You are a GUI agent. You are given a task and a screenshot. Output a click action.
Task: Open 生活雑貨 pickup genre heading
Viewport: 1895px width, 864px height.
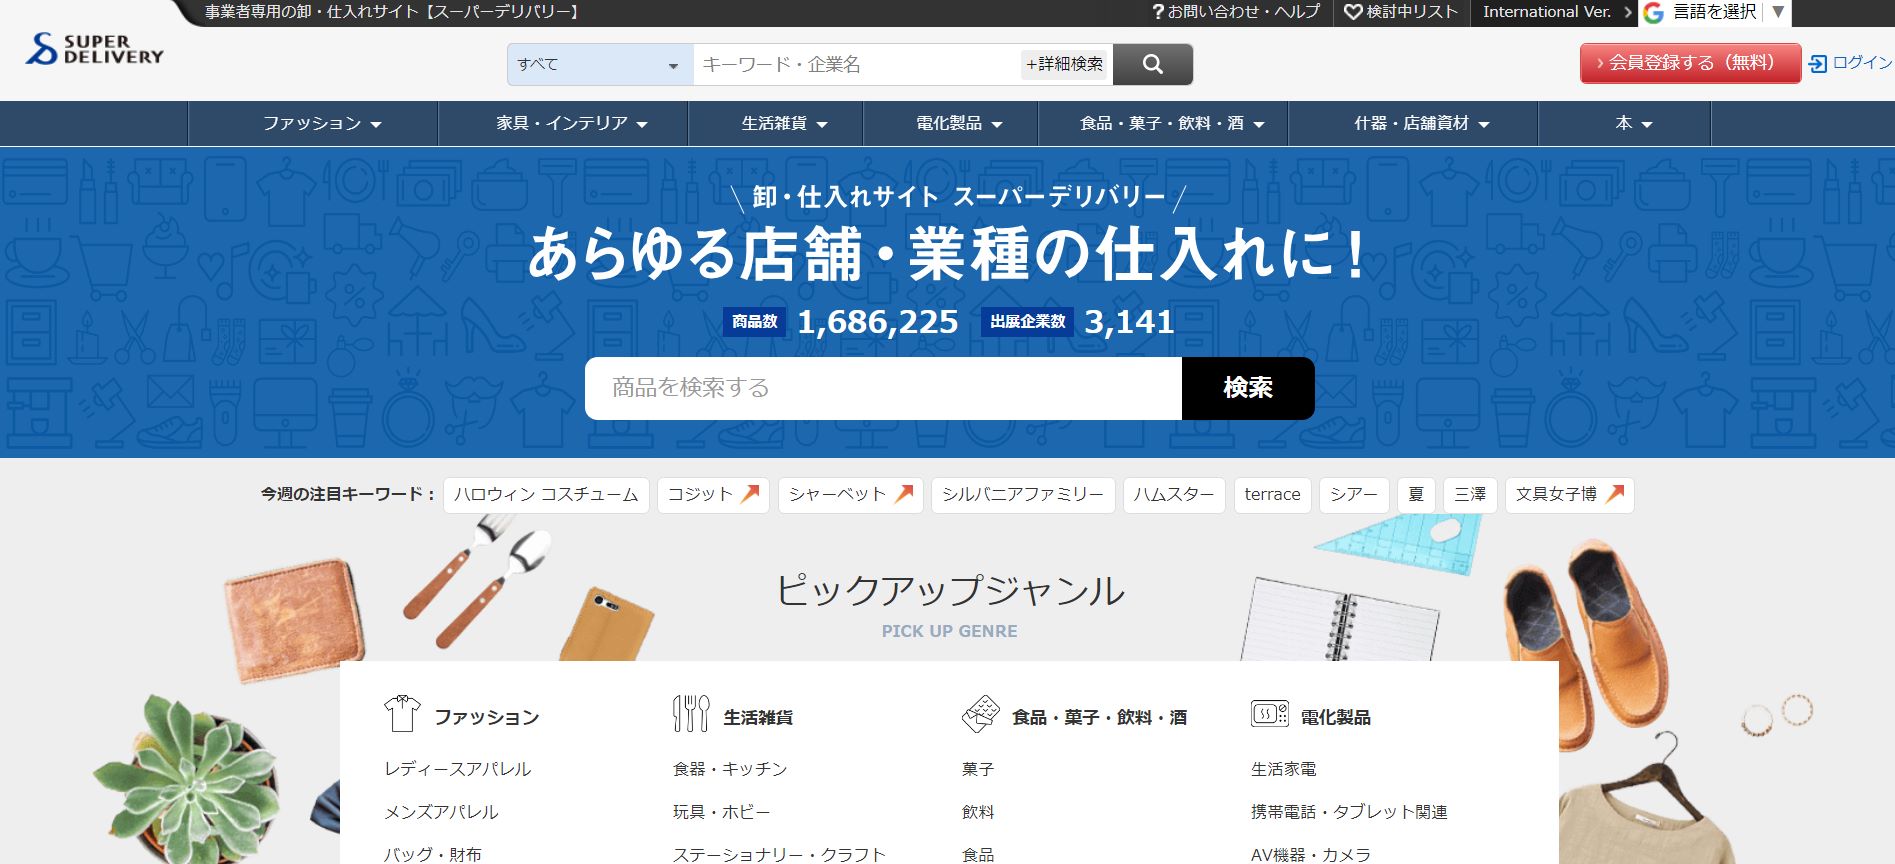point(758,717)
